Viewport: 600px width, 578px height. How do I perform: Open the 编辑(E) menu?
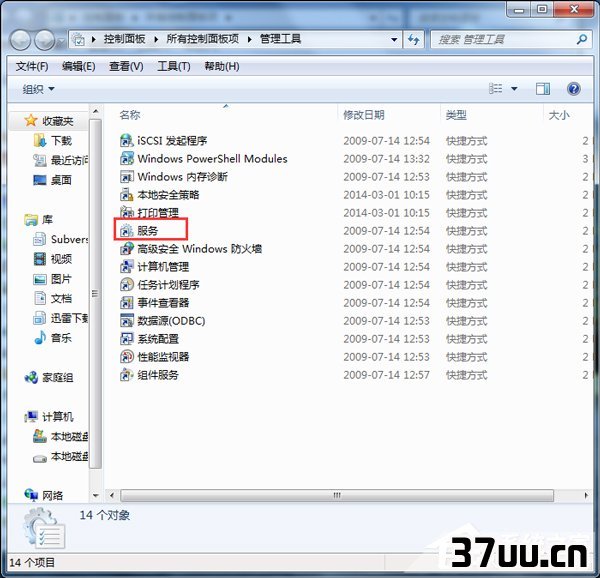click(78, 66)
